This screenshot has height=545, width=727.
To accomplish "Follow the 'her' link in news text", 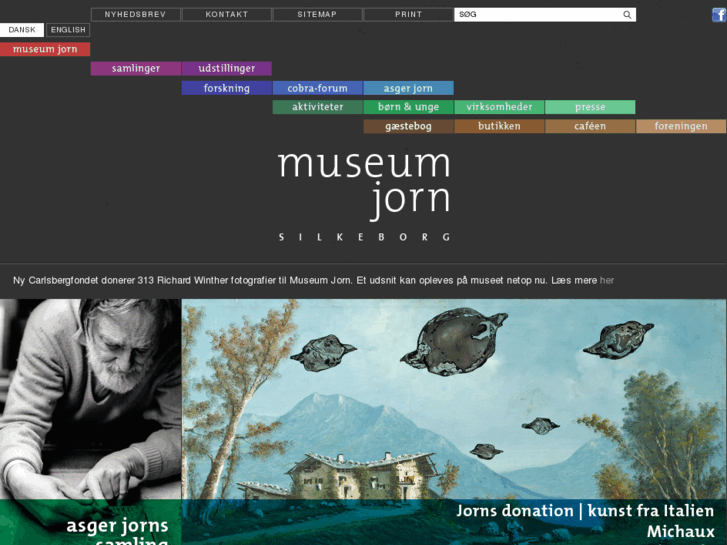I will 606,281.
